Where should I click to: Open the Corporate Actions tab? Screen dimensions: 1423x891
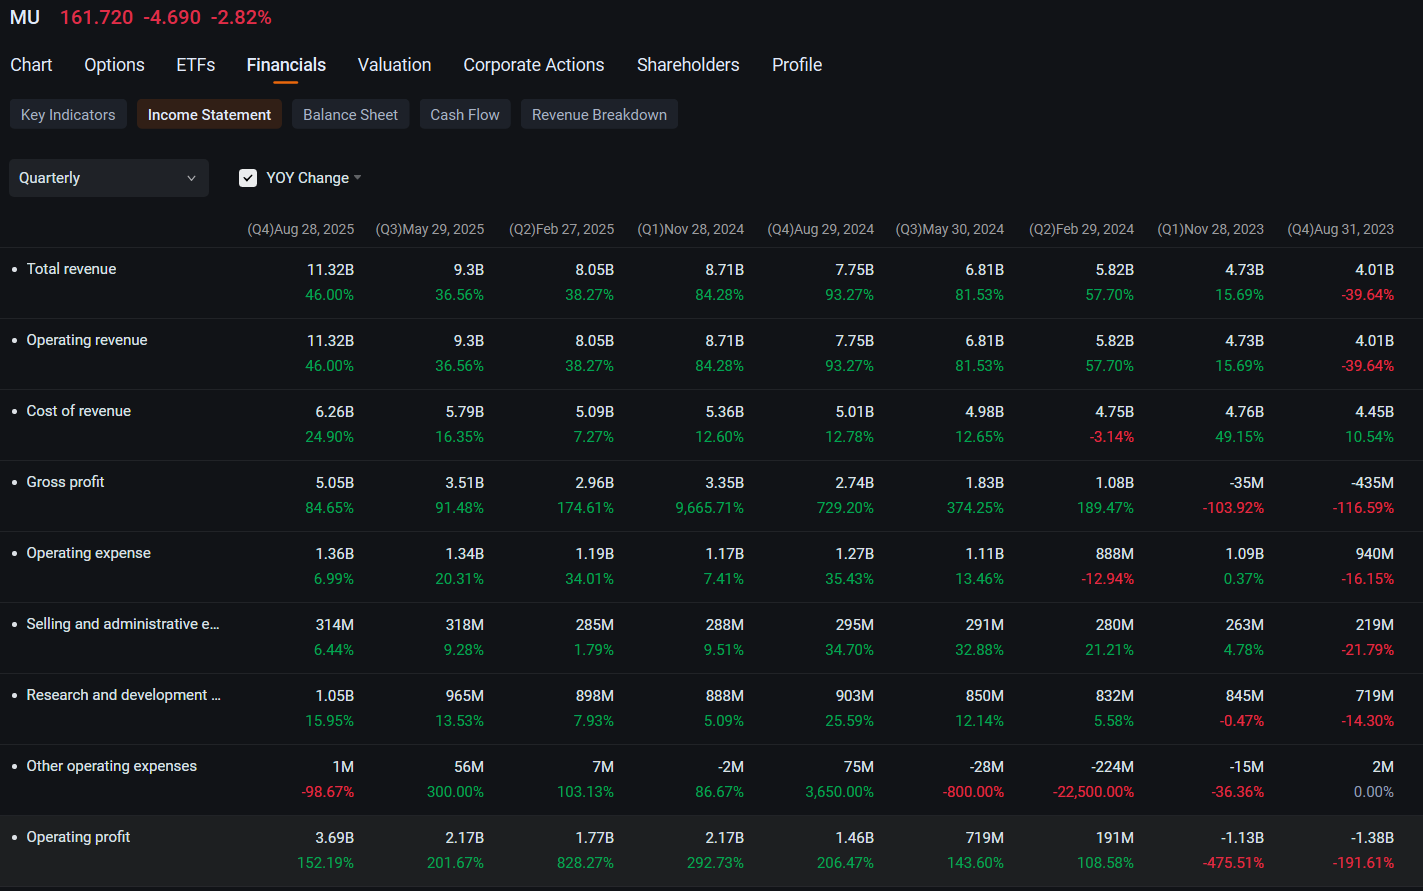(533, 65)
